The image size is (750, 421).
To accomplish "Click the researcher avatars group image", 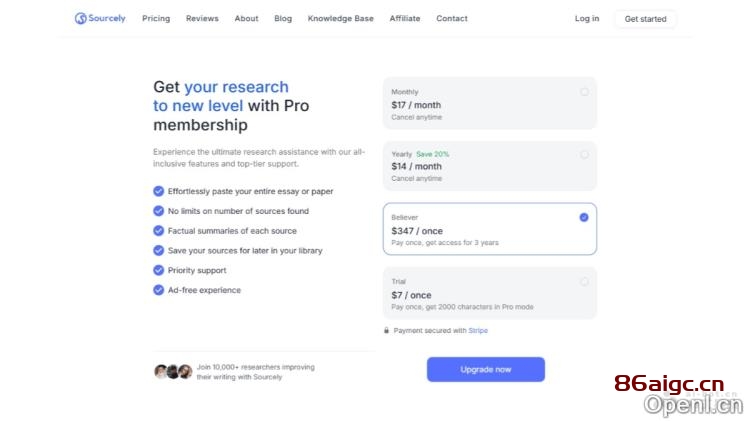I will 173,371.
